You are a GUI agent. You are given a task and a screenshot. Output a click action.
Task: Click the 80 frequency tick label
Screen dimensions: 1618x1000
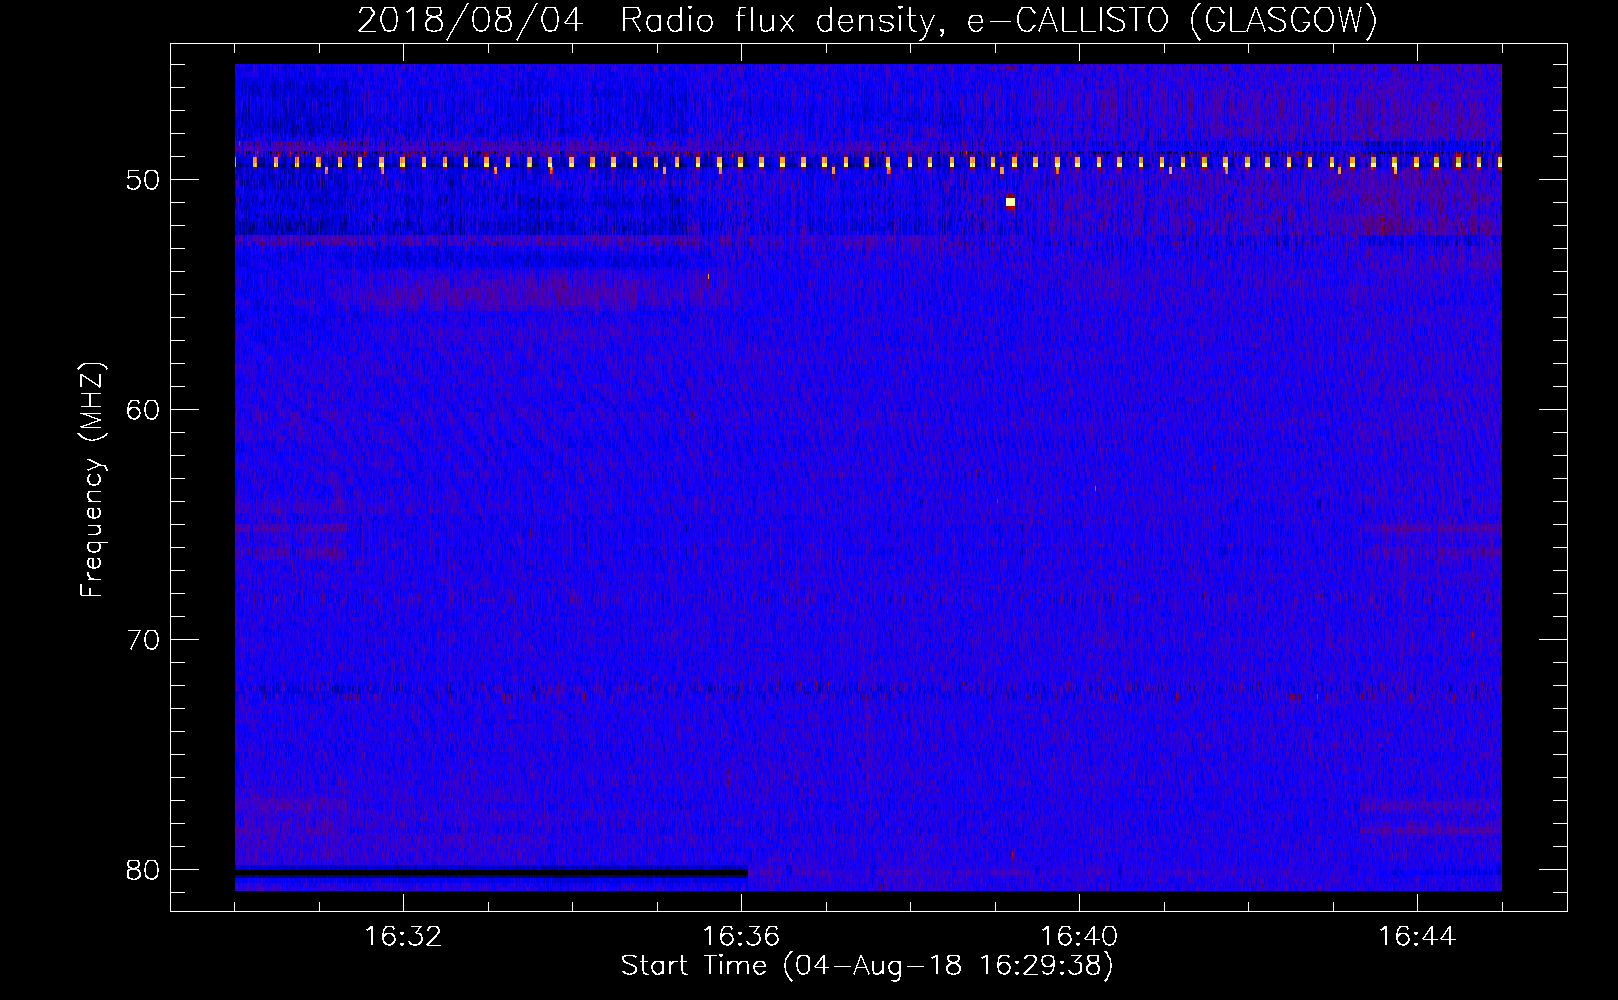coord(143,870)
